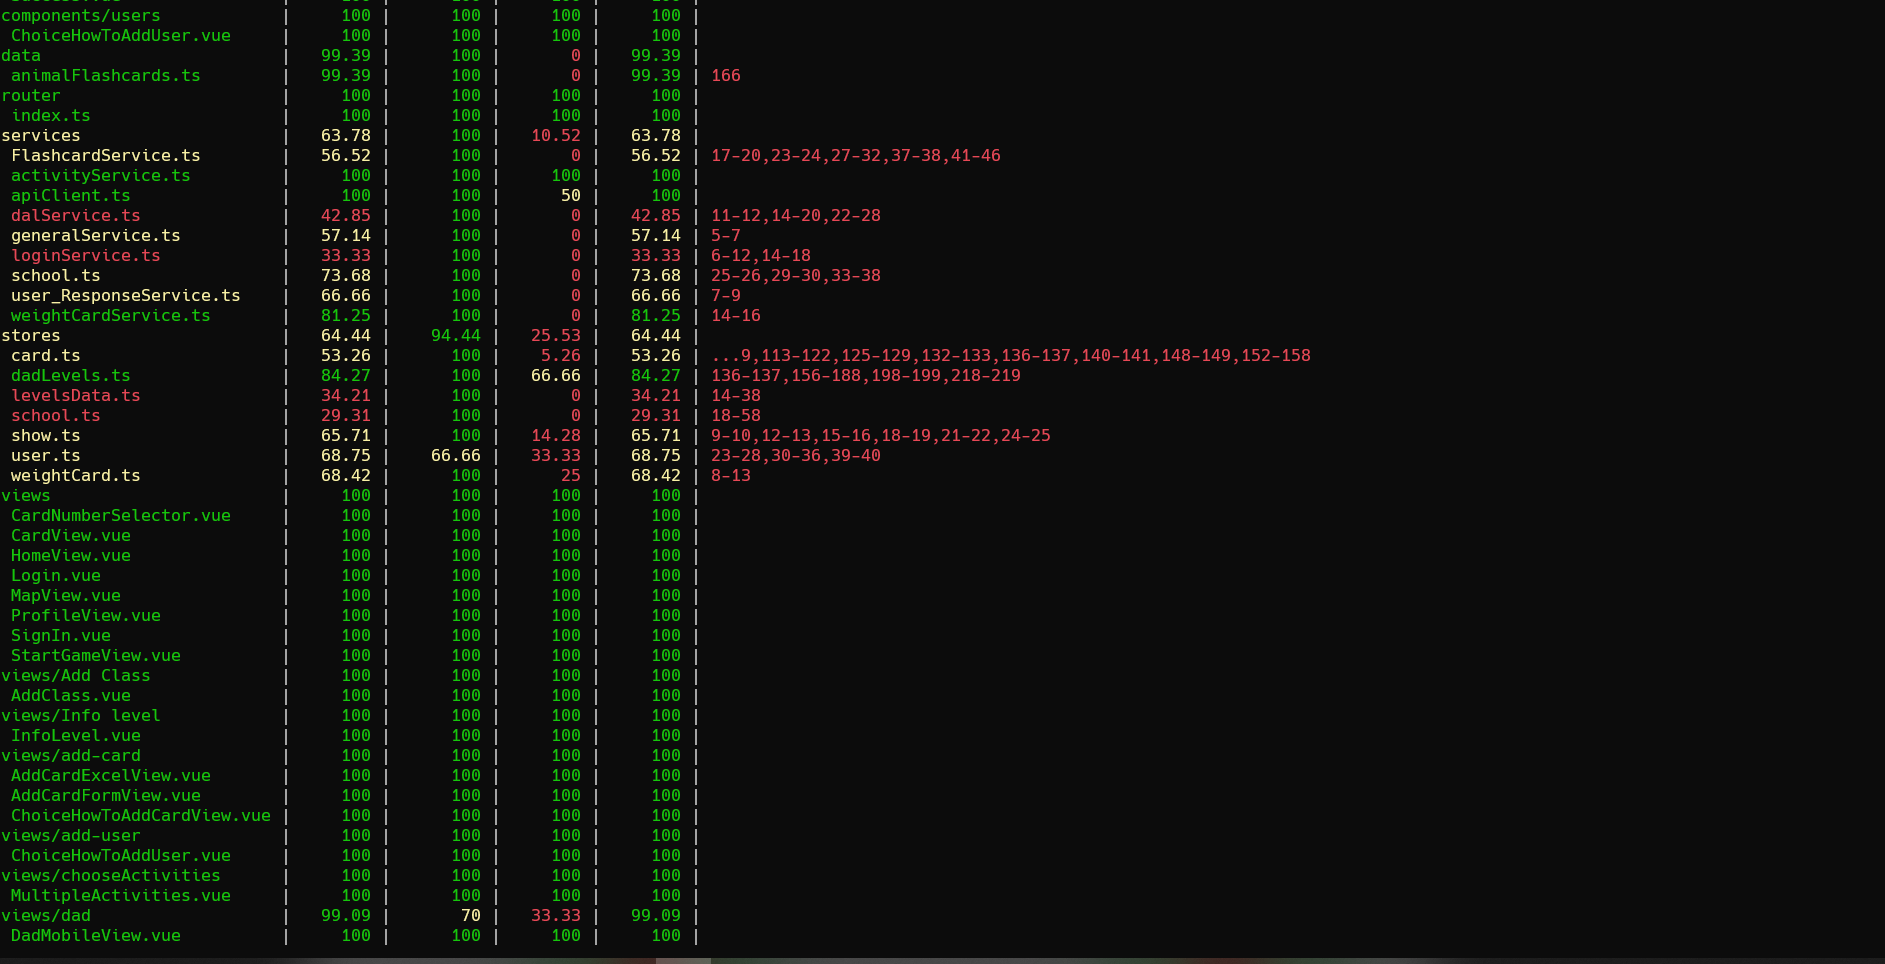
Task: Select the dadLevels.ts file name
Action: (71, 376)
